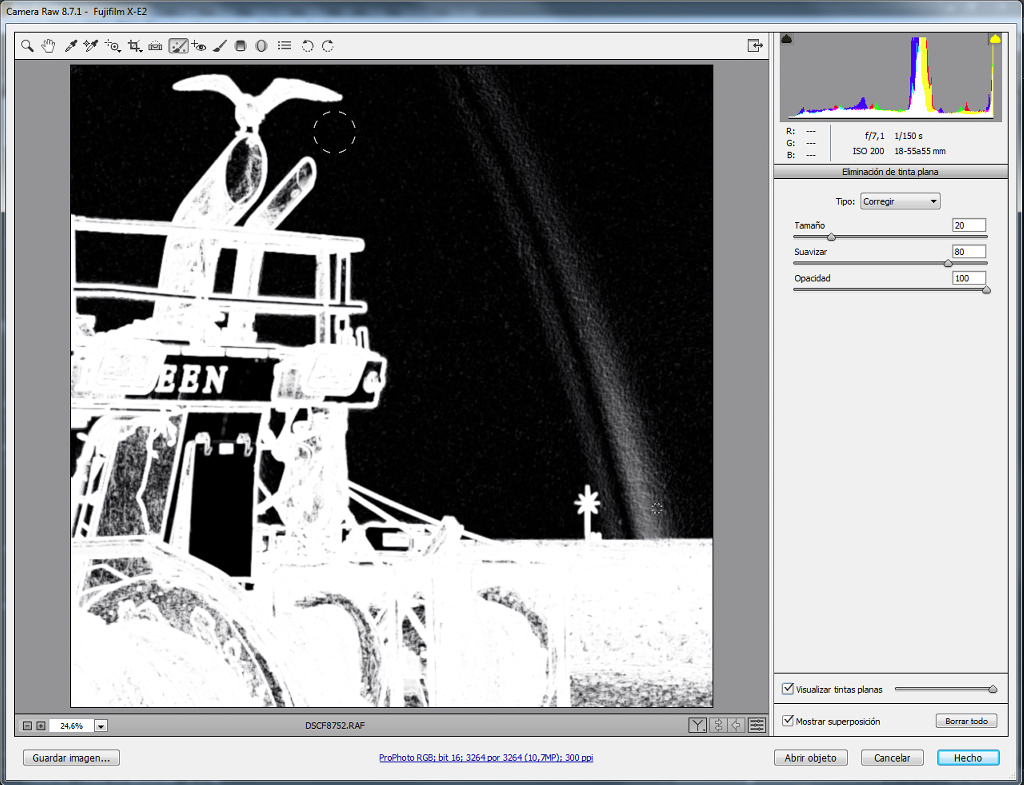
Task: Click the Opacidad value field
Action: [968, 278]
